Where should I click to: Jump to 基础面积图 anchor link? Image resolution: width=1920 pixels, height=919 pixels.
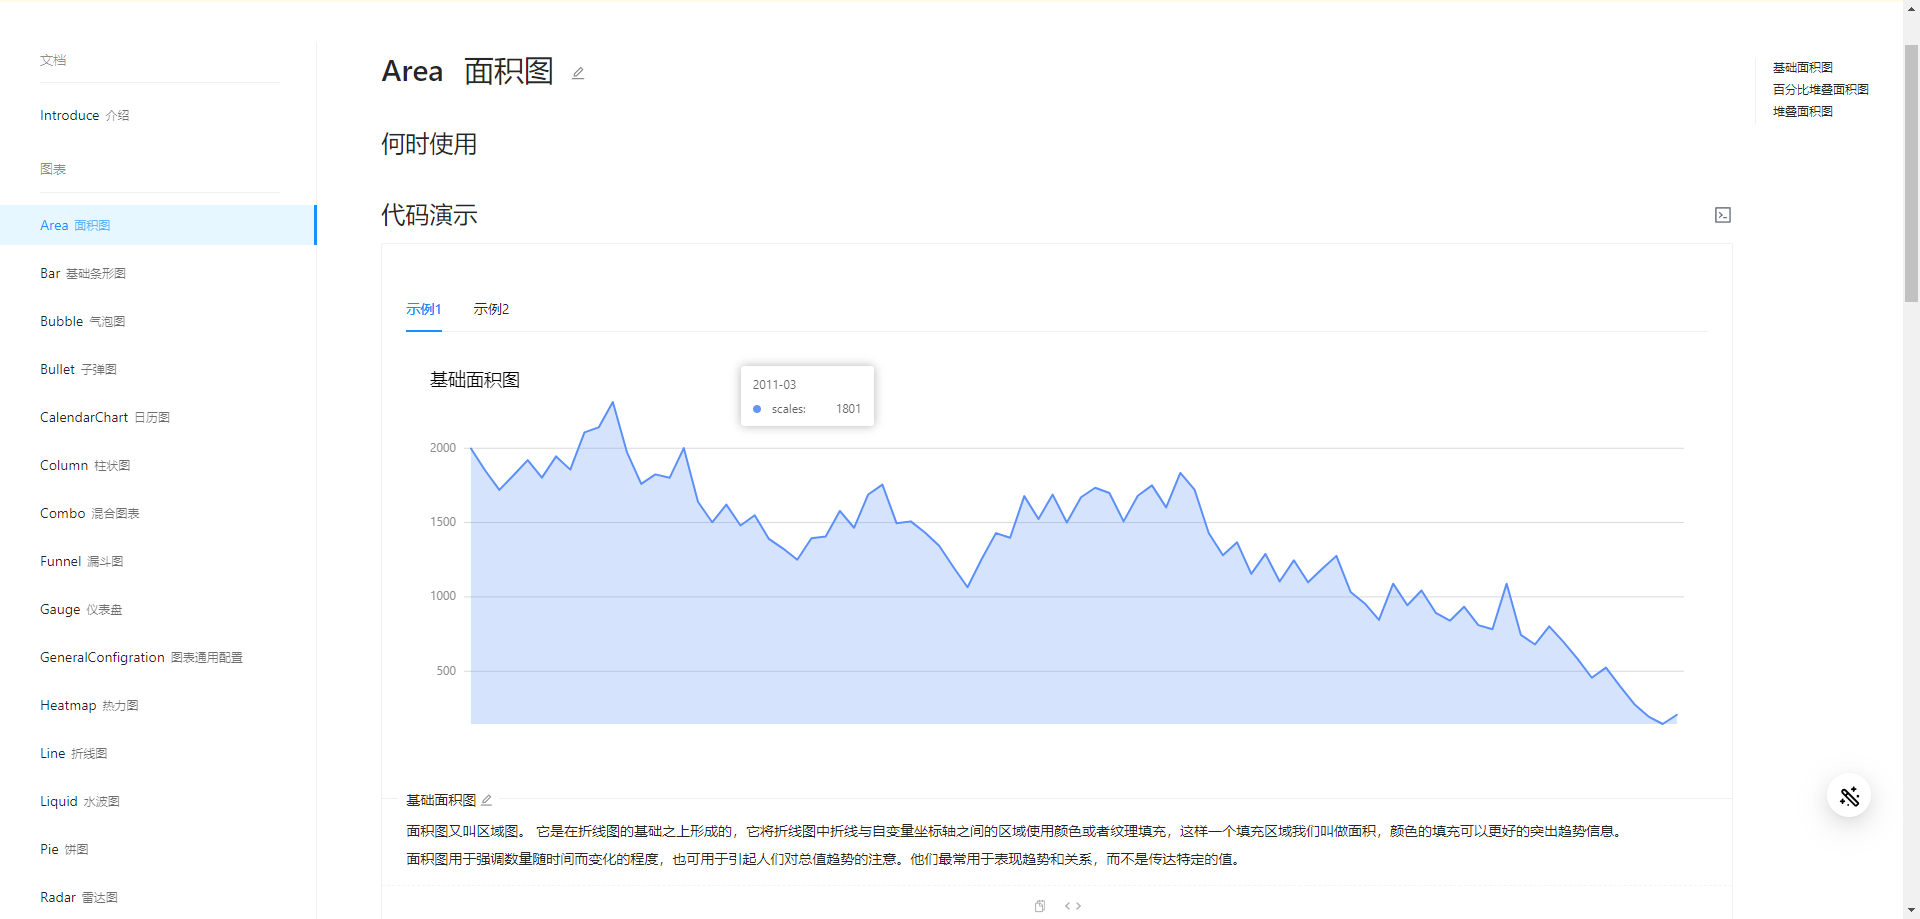pyautogui.click(x=1802, y=67)
